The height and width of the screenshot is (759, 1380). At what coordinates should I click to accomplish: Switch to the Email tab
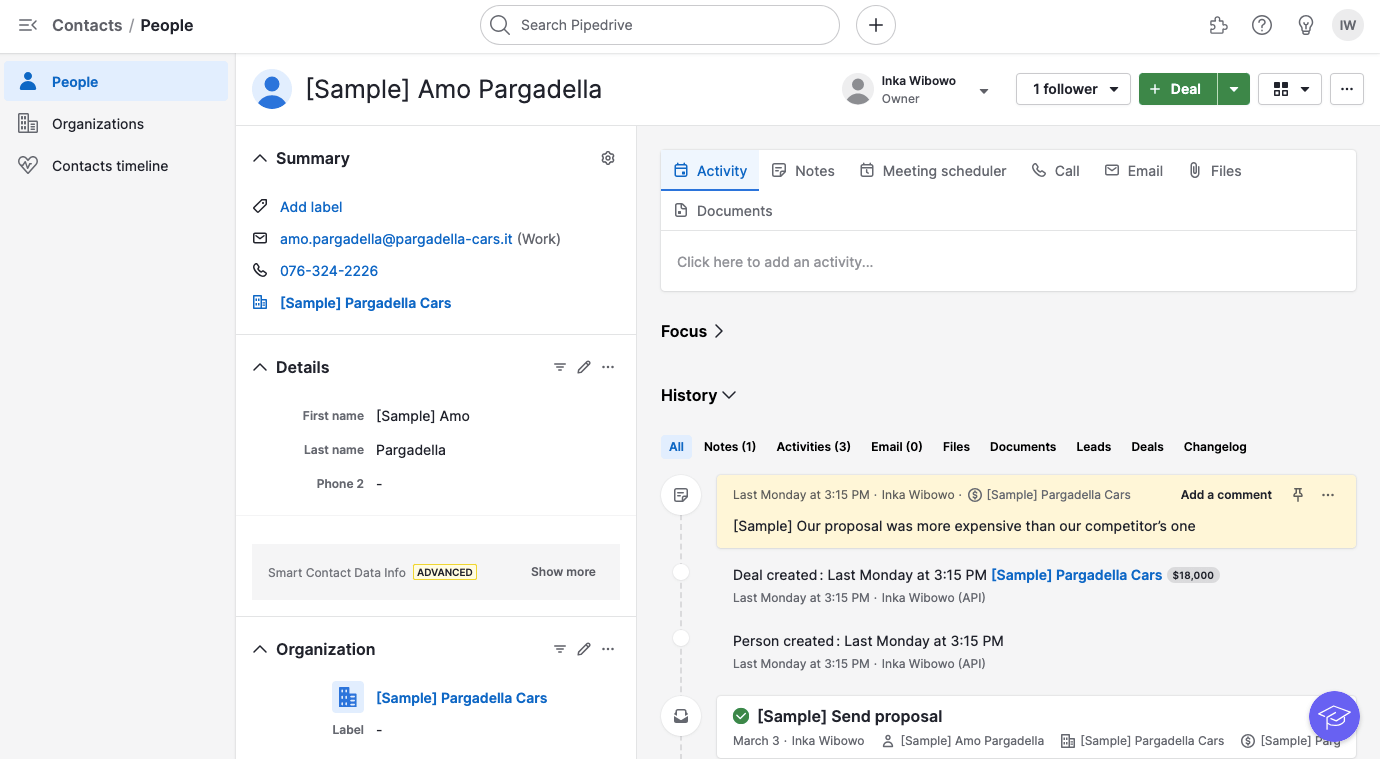1134,171
